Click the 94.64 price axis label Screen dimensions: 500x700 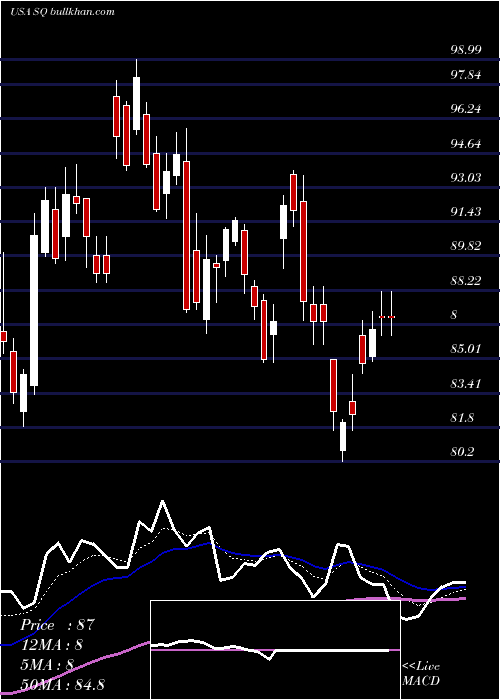pos(466,143)
